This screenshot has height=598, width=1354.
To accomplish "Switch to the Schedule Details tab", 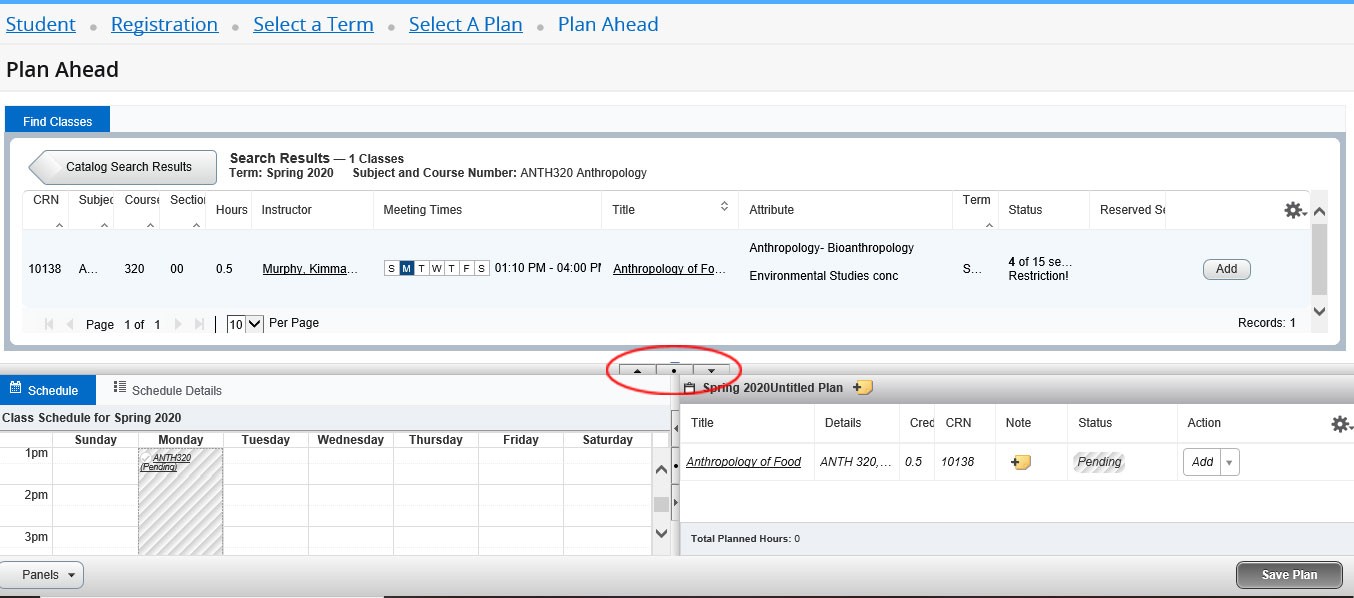I will pyautogui.click(x=168, y=390).
